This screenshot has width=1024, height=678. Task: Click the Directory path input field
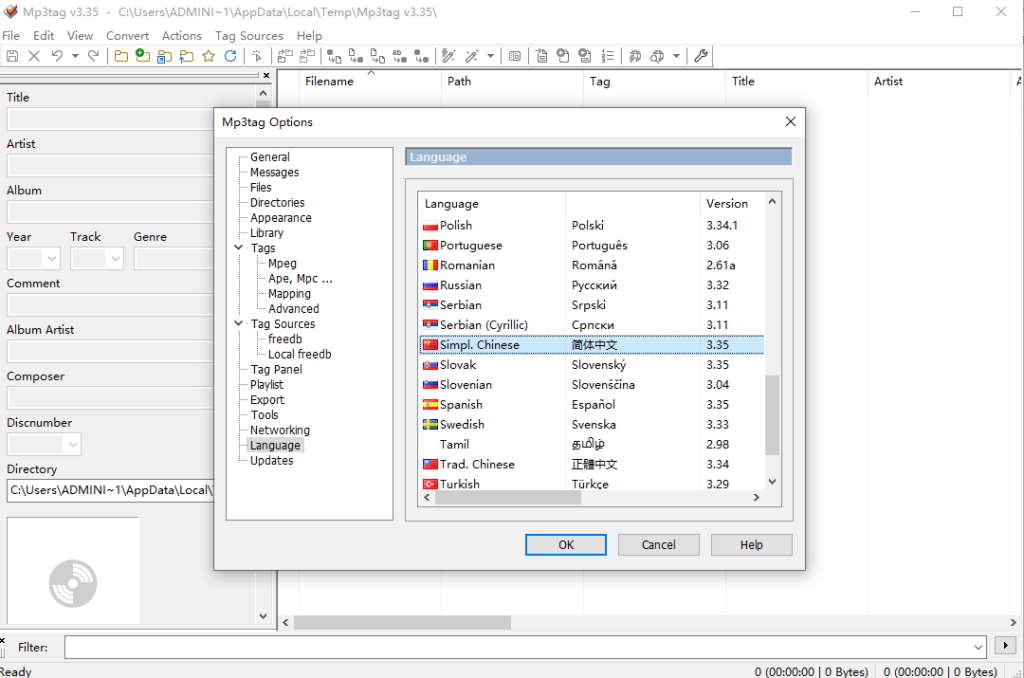[110, 491]
